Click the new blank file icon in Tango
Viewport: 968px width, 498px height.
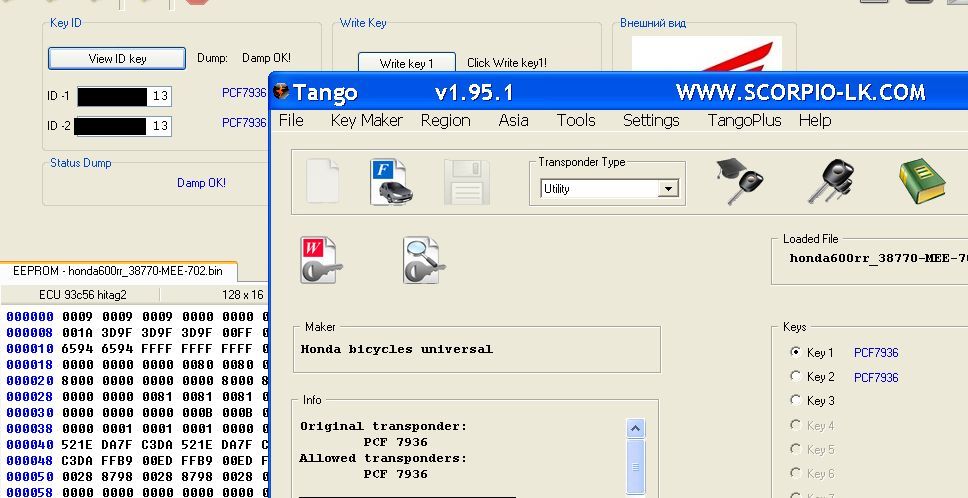(x=323, y=181)
